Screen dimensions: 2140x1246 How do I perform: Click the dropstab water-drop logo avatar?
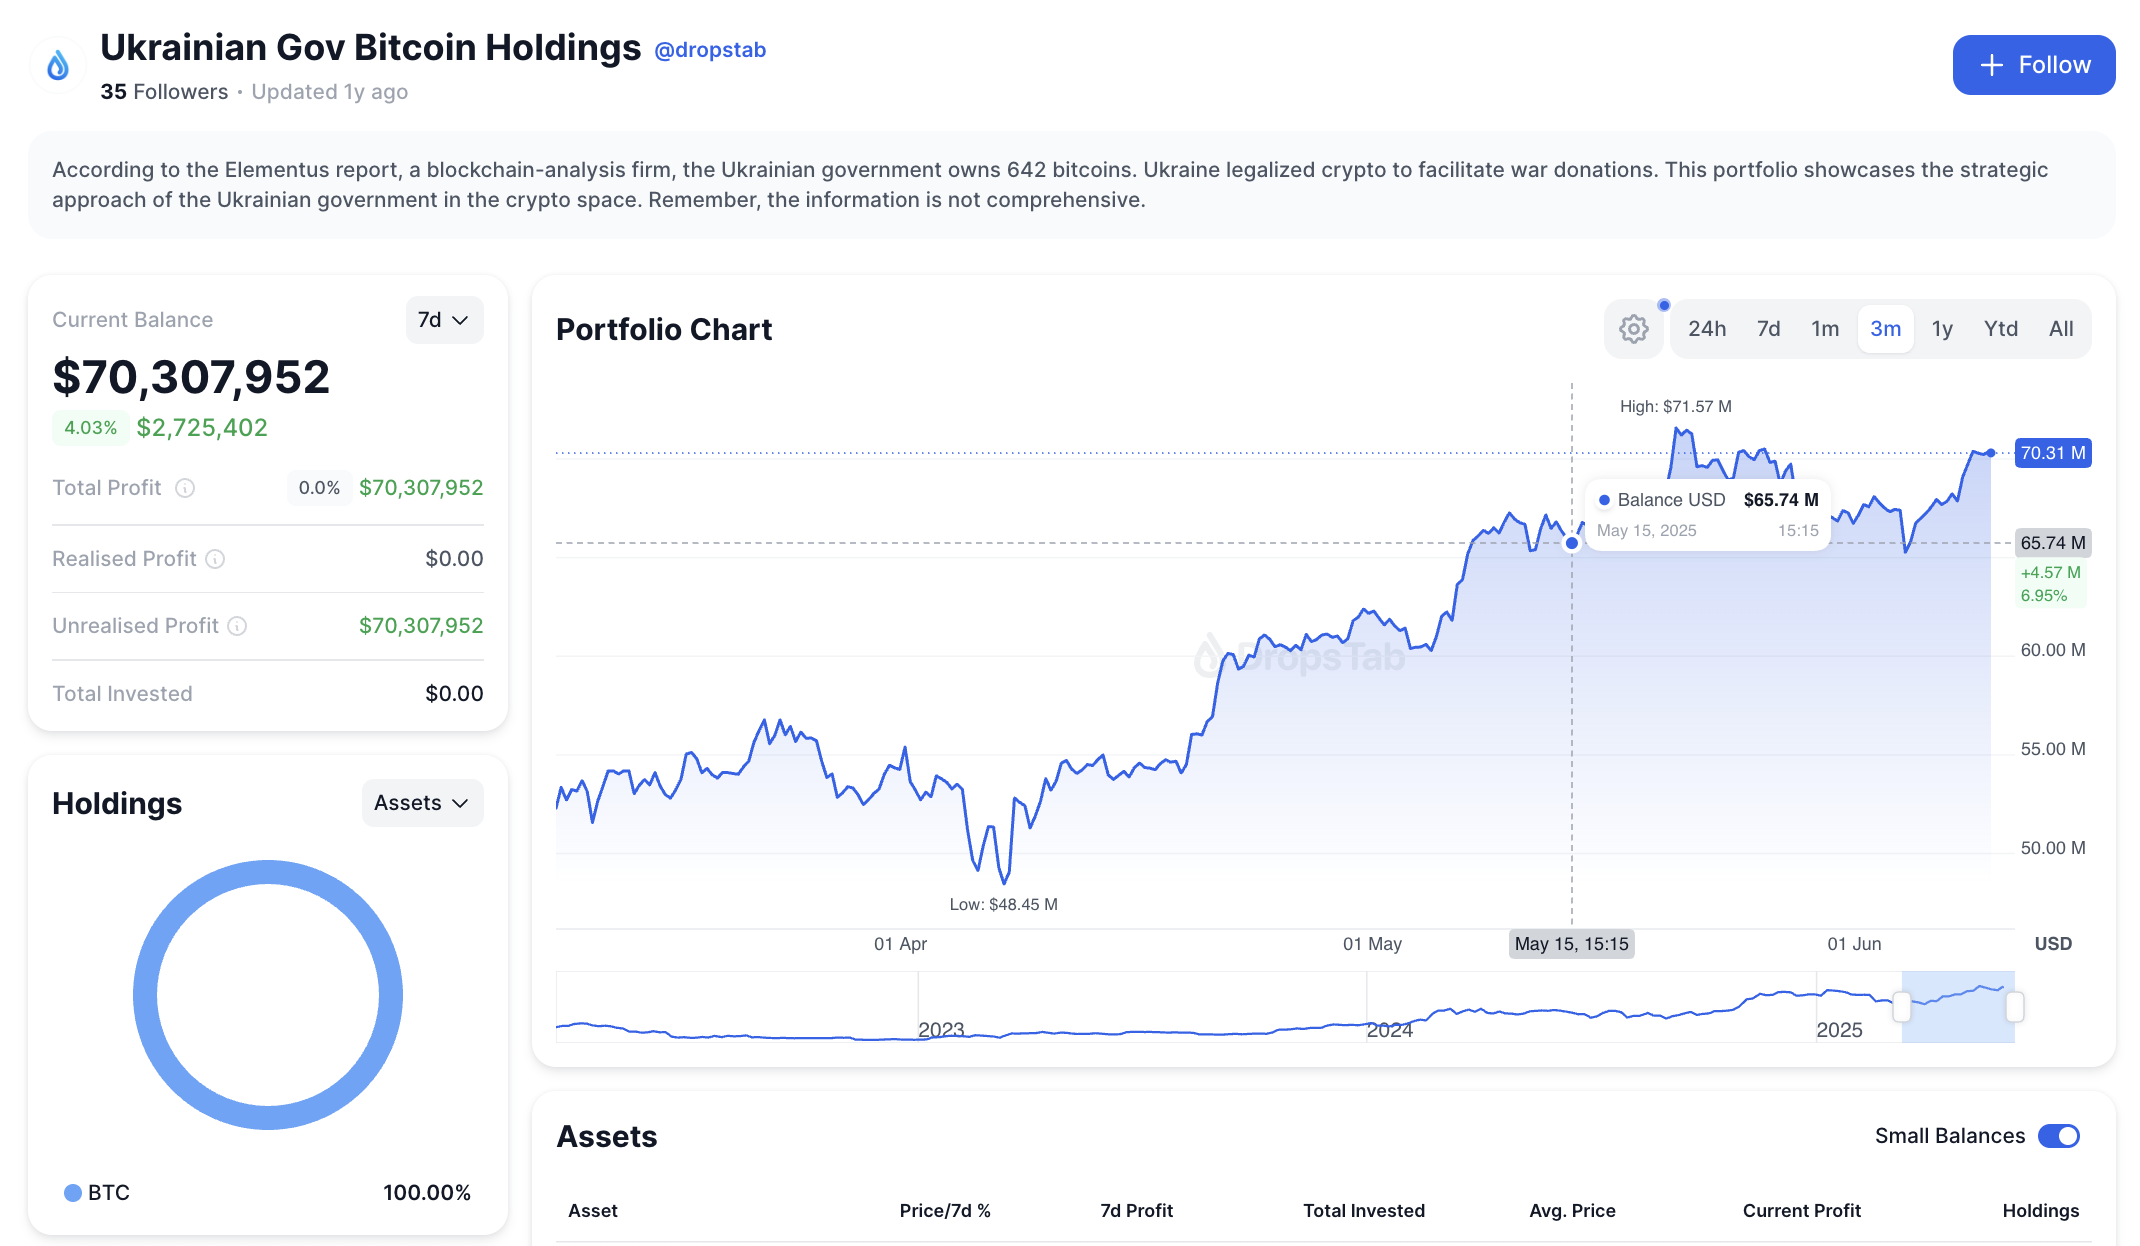(58, 66)
